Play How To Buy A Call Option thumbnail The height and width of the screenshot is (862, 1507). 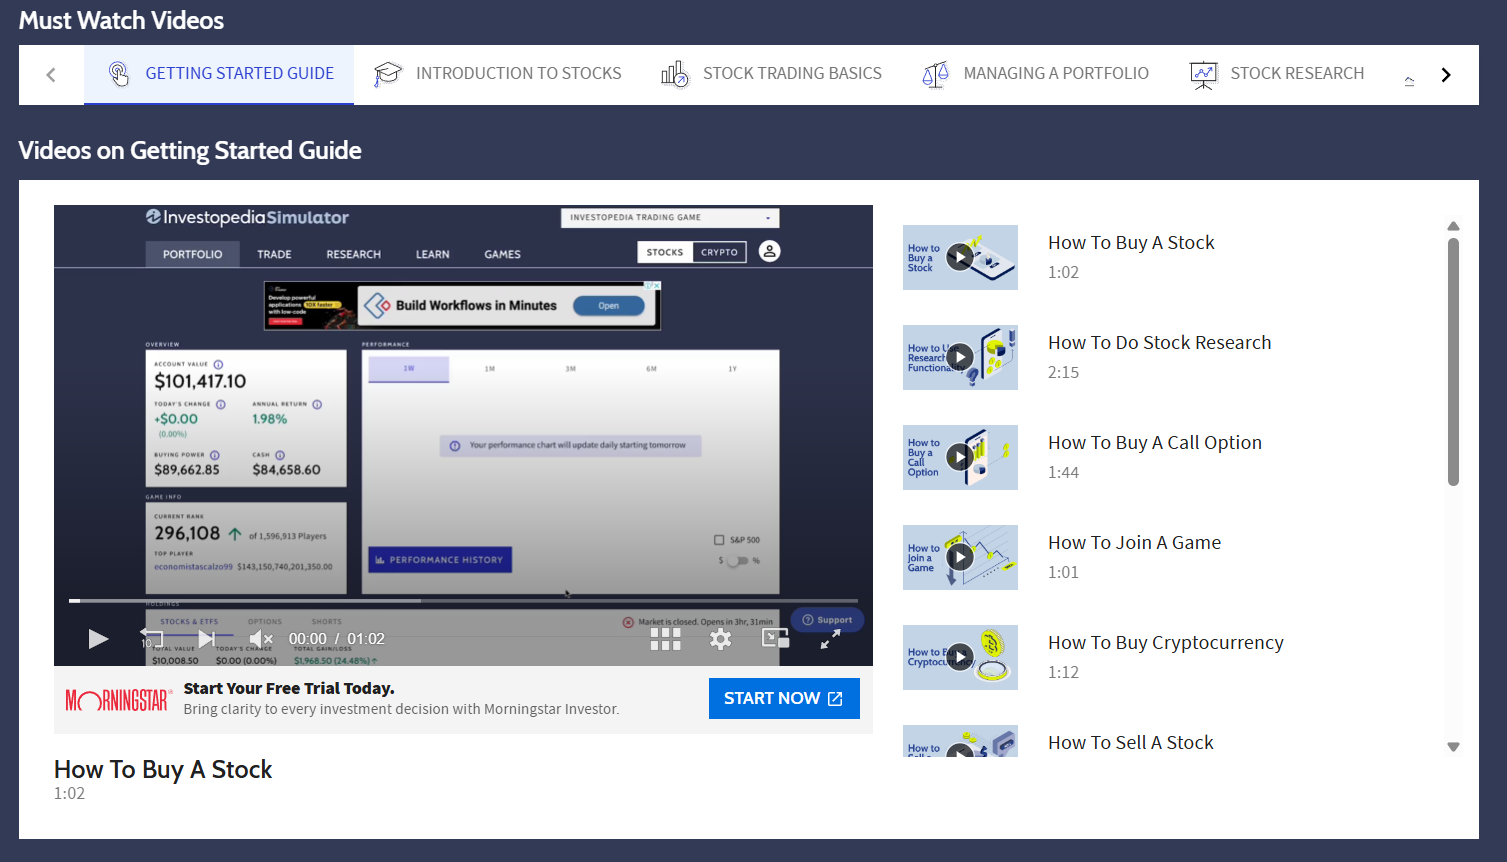click(x=960, y=457)
